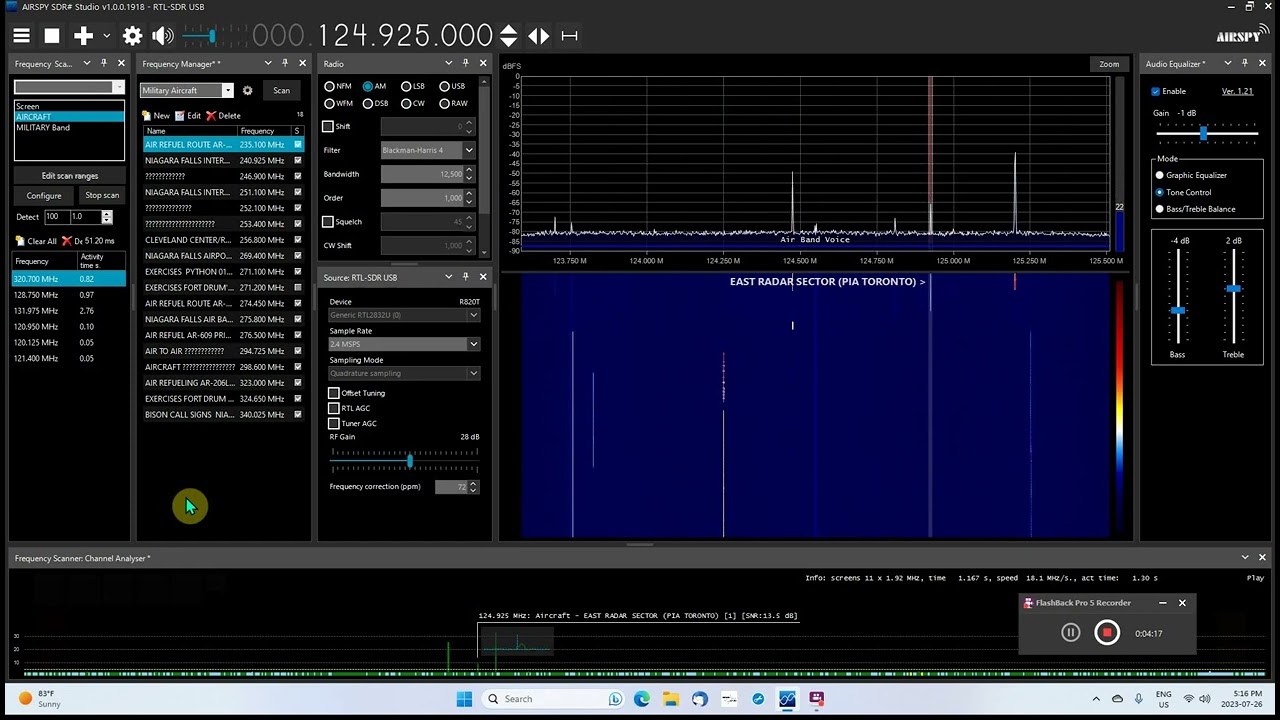The width and height of the screenshot is (1280, 720).
Task: Select LSB demodulation mode
Action: click(x=413, y=86)
